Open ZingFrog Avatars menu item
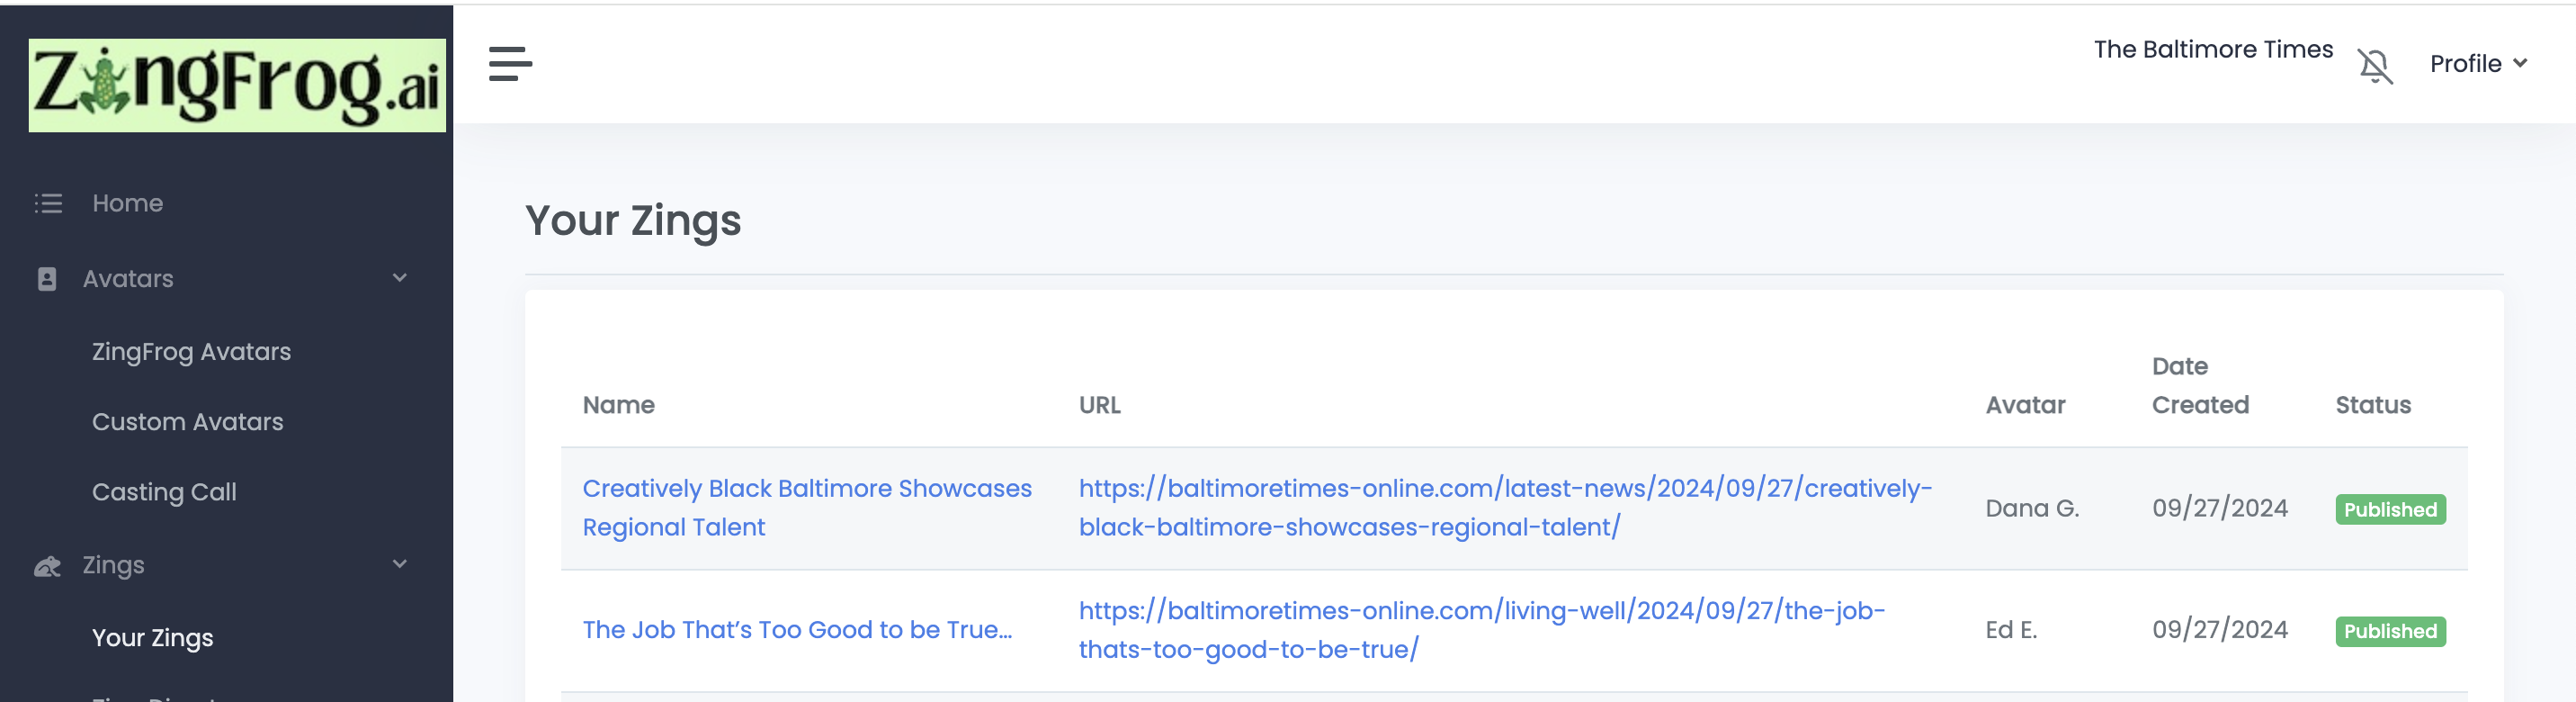The height and width of the screenshot is (702, 2576). point(191,352)
